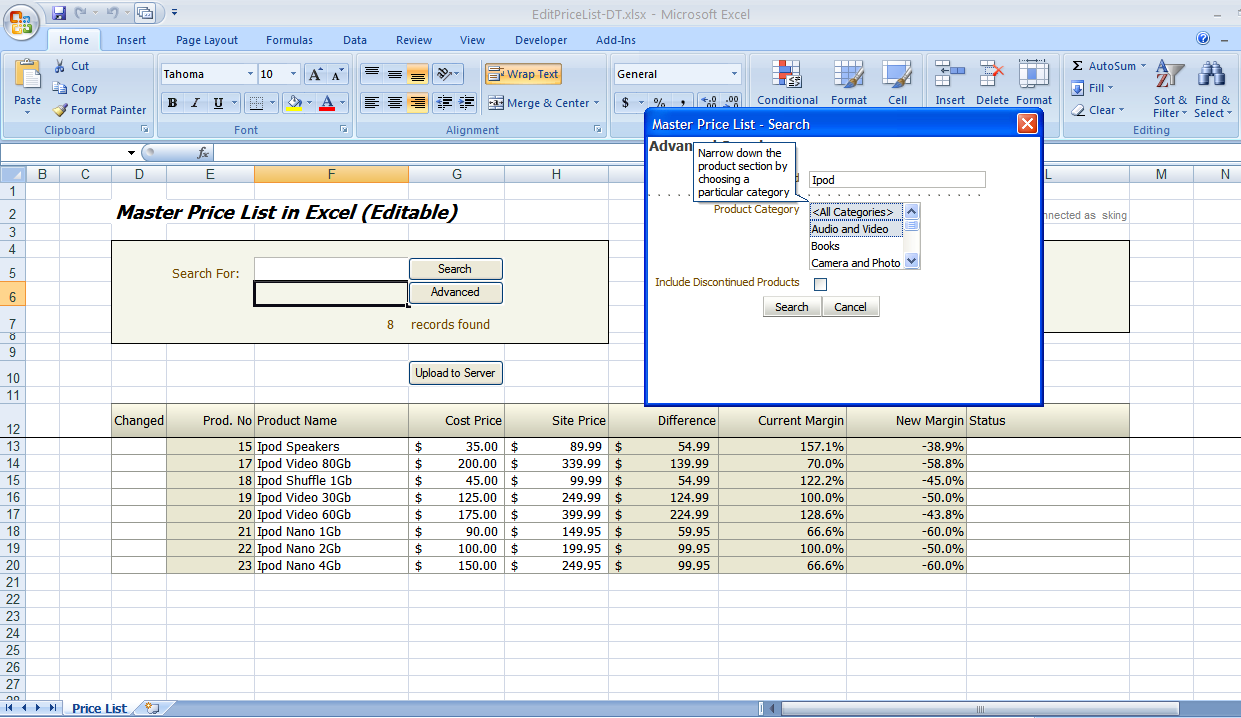Click the Save icon in quick access toolbar
The width and height of the screenshot is (1241, 718).
[x=59, y=13]
